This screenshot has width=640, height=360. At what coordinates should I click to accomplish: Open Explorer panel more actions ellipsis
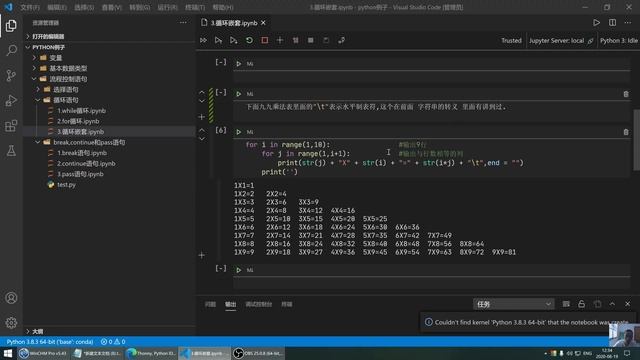[x=183, y=22]
